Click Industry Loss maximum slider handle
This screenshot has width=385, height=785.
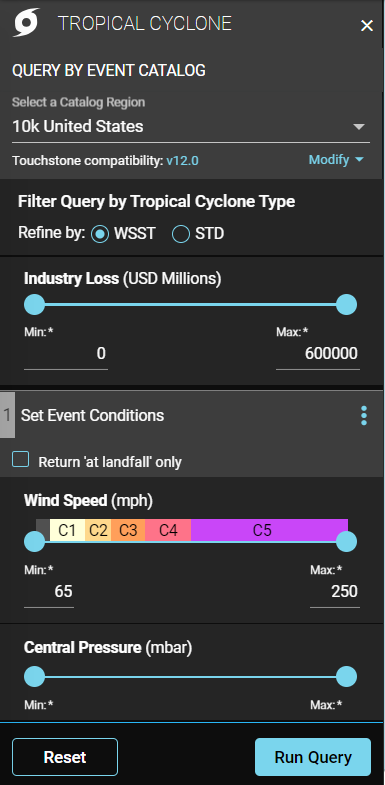[x=346, y=304]
